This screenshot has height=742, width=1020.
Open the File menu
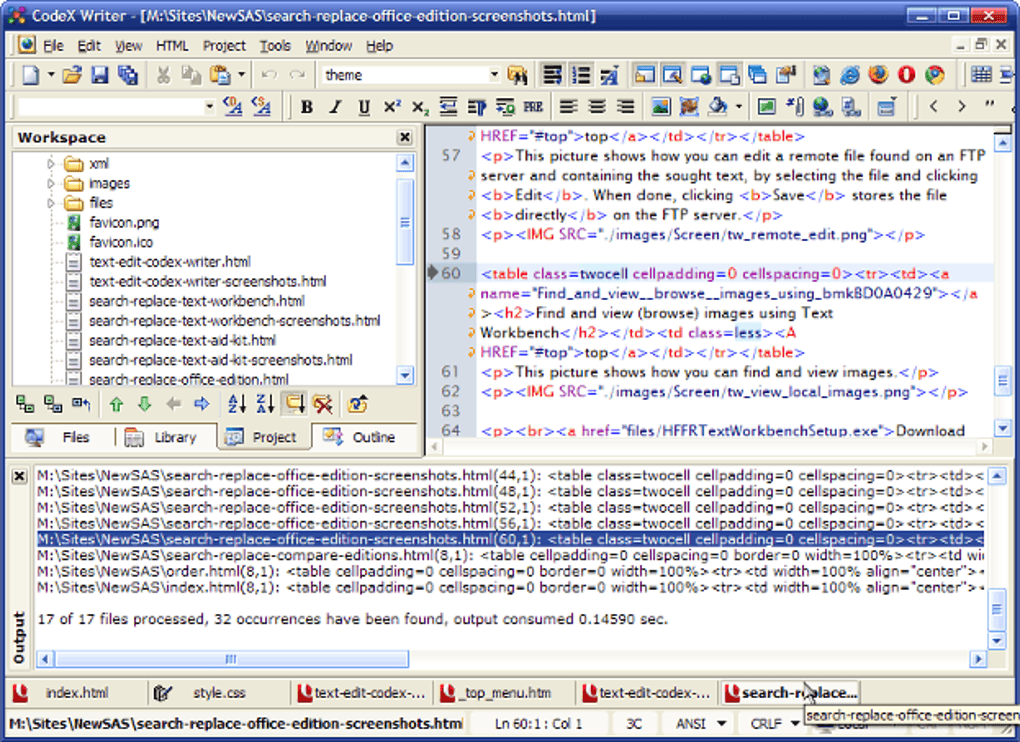(x=53, y=46)
